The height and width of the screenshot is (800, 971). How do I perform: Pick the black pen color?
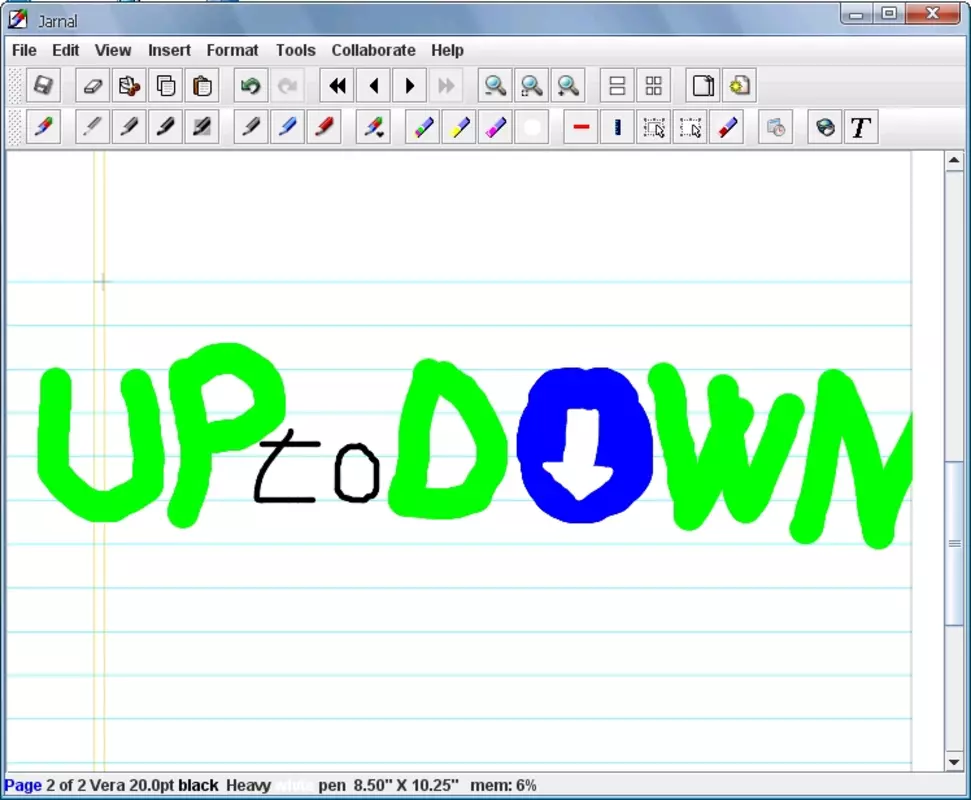coord(251,128)
